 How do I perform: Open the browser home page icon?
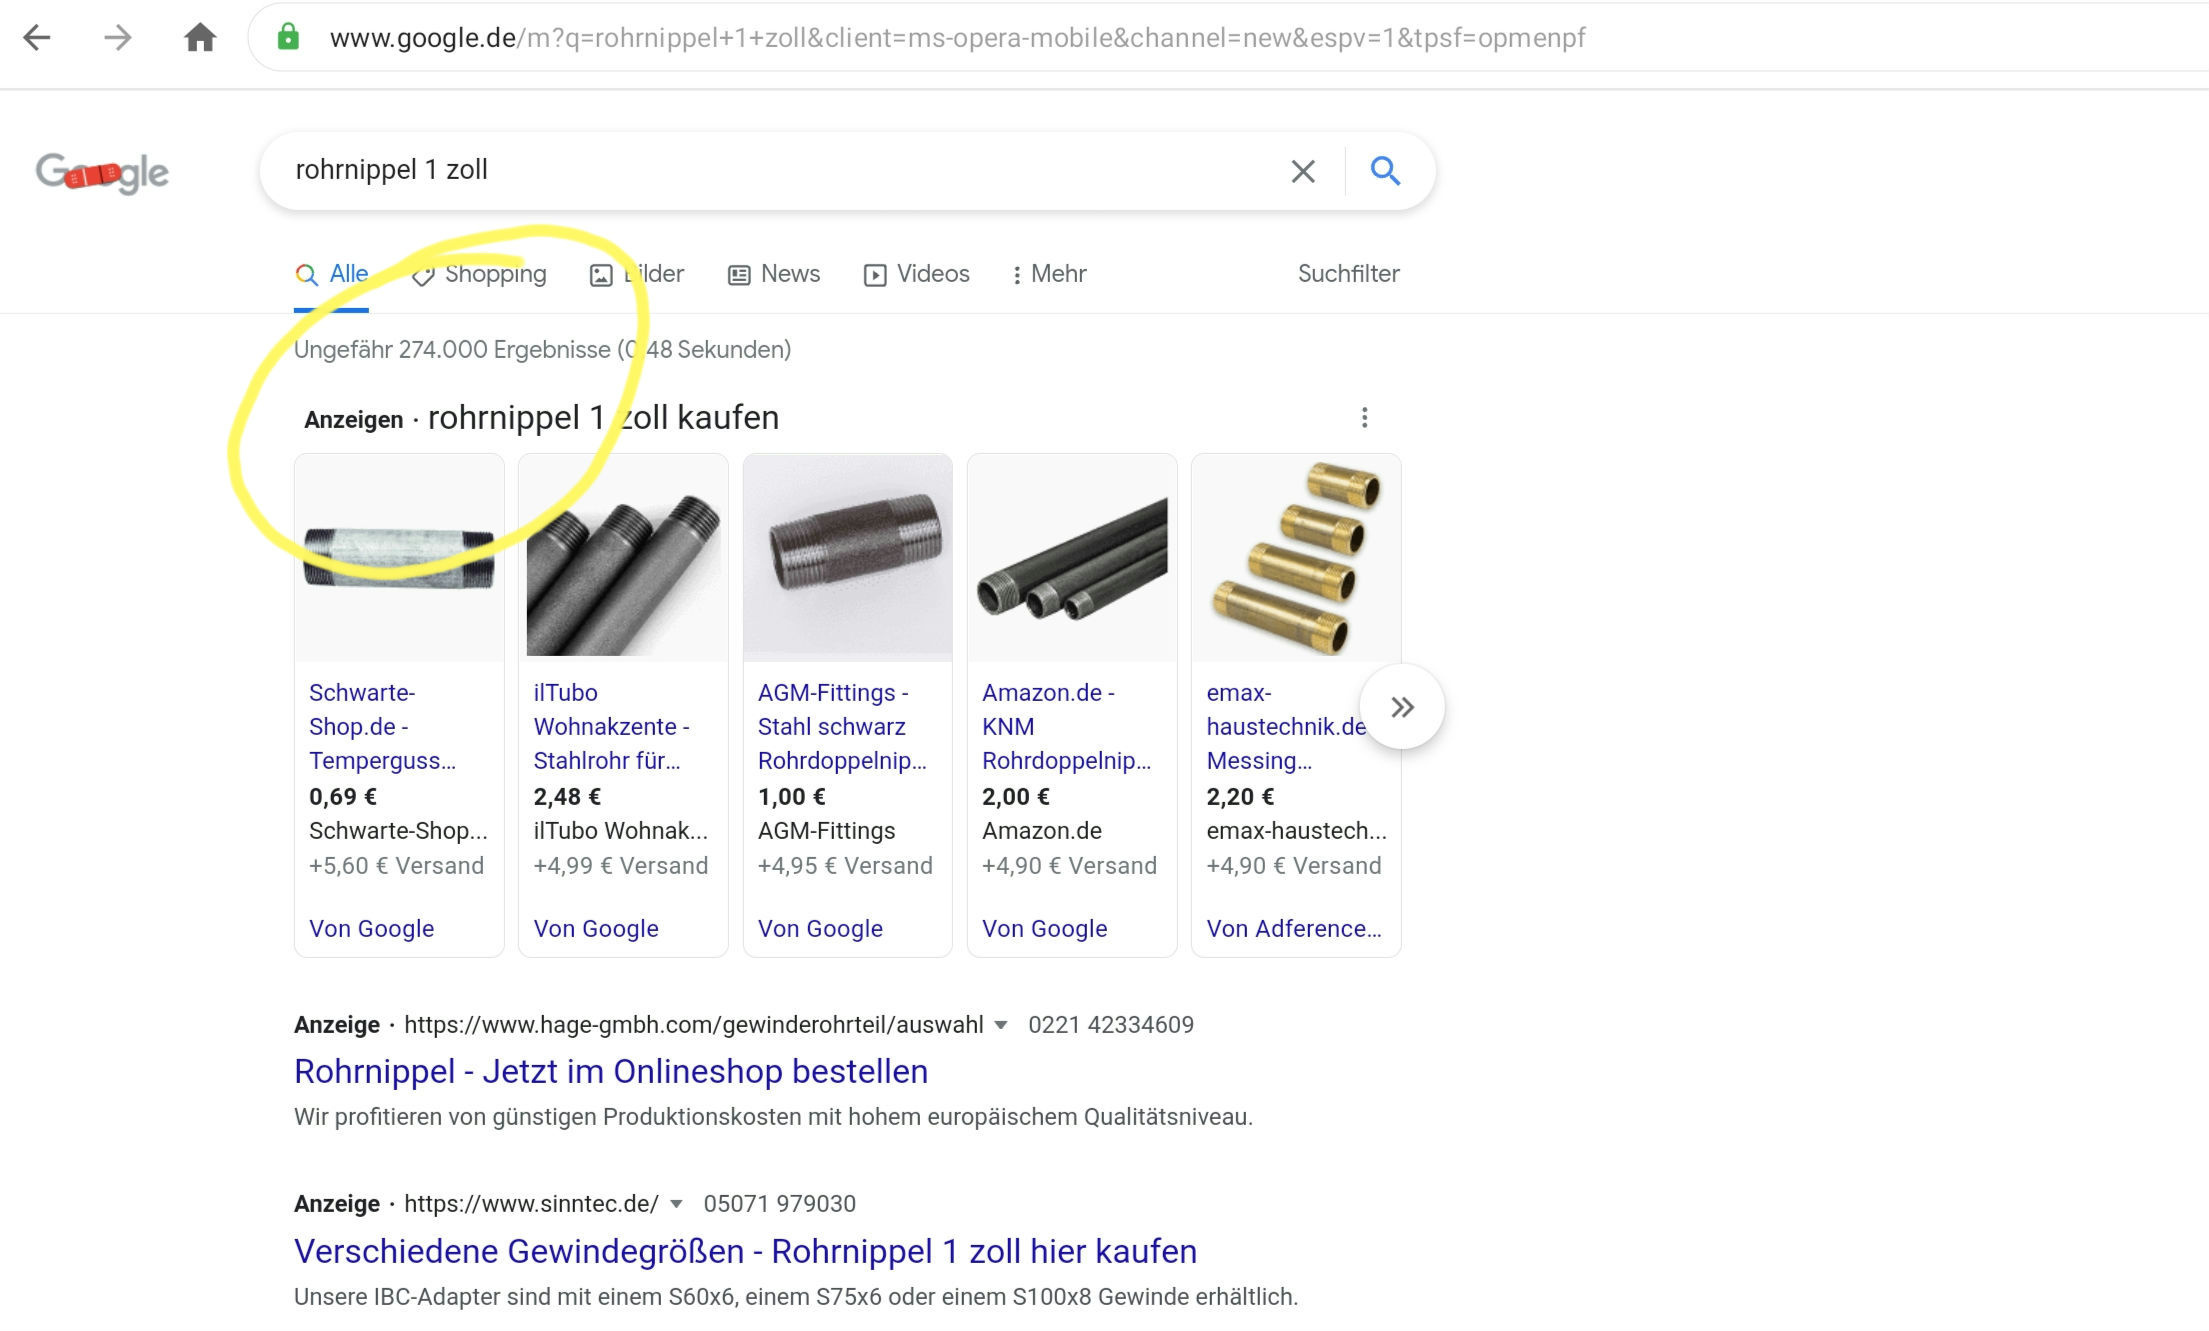click(200, 38)
